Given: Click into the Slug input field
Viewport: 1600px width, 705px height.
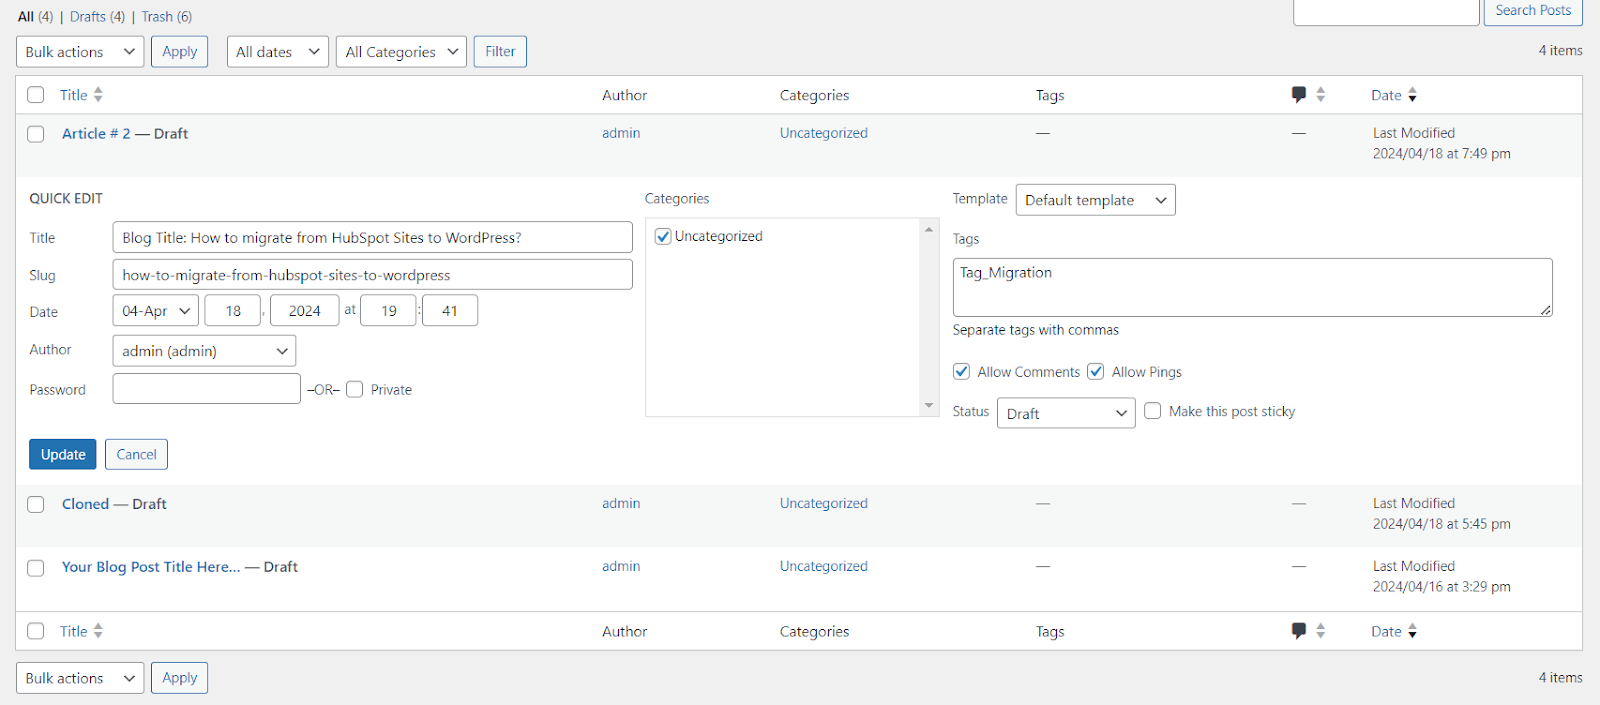Looking at the screenshot, I should [x=372, y=275].
